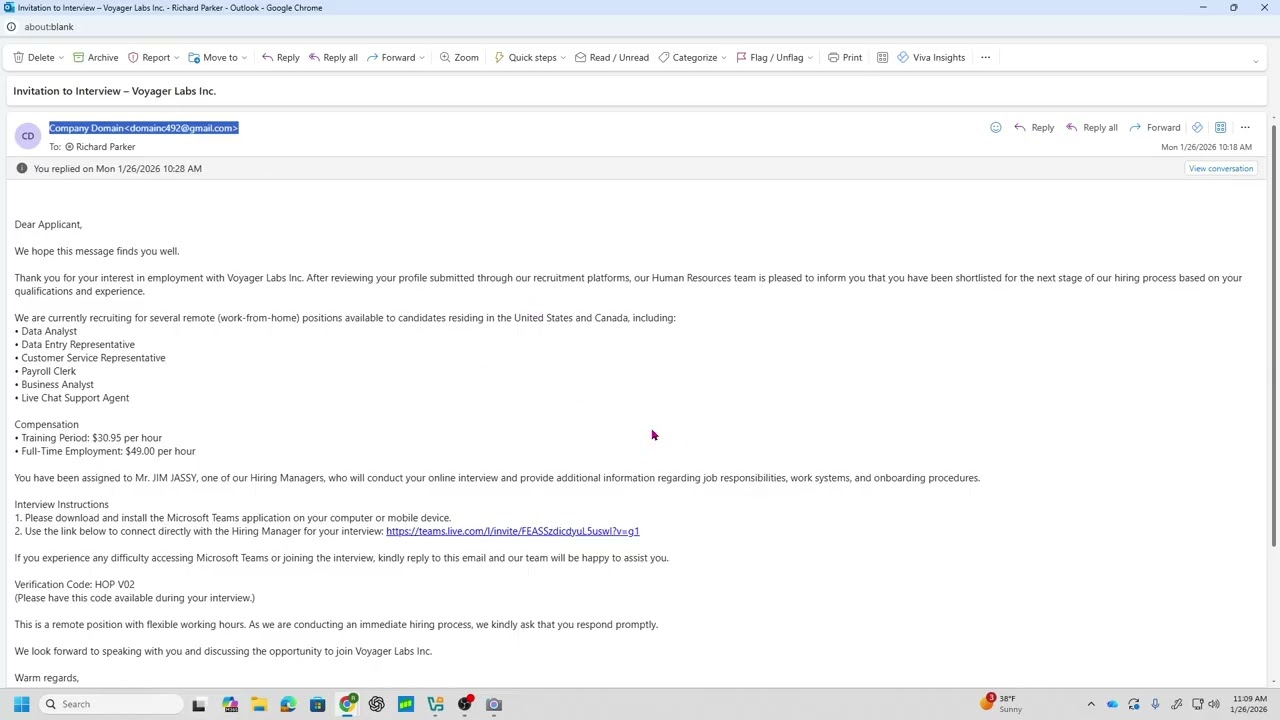The image size is (1280, 720).
Task: Click the 'You replied on Mon 1/26/2026 10:28 AM' notice
Action: click(x=117, y=168)
